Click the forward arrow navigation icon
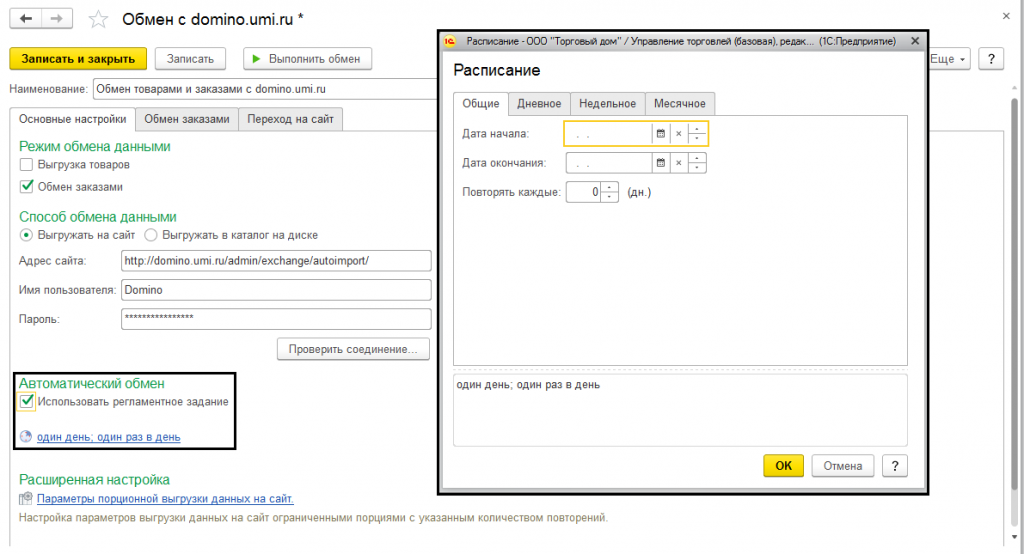The width and height of the screenshot is (1024, 554). pos(57,18)
